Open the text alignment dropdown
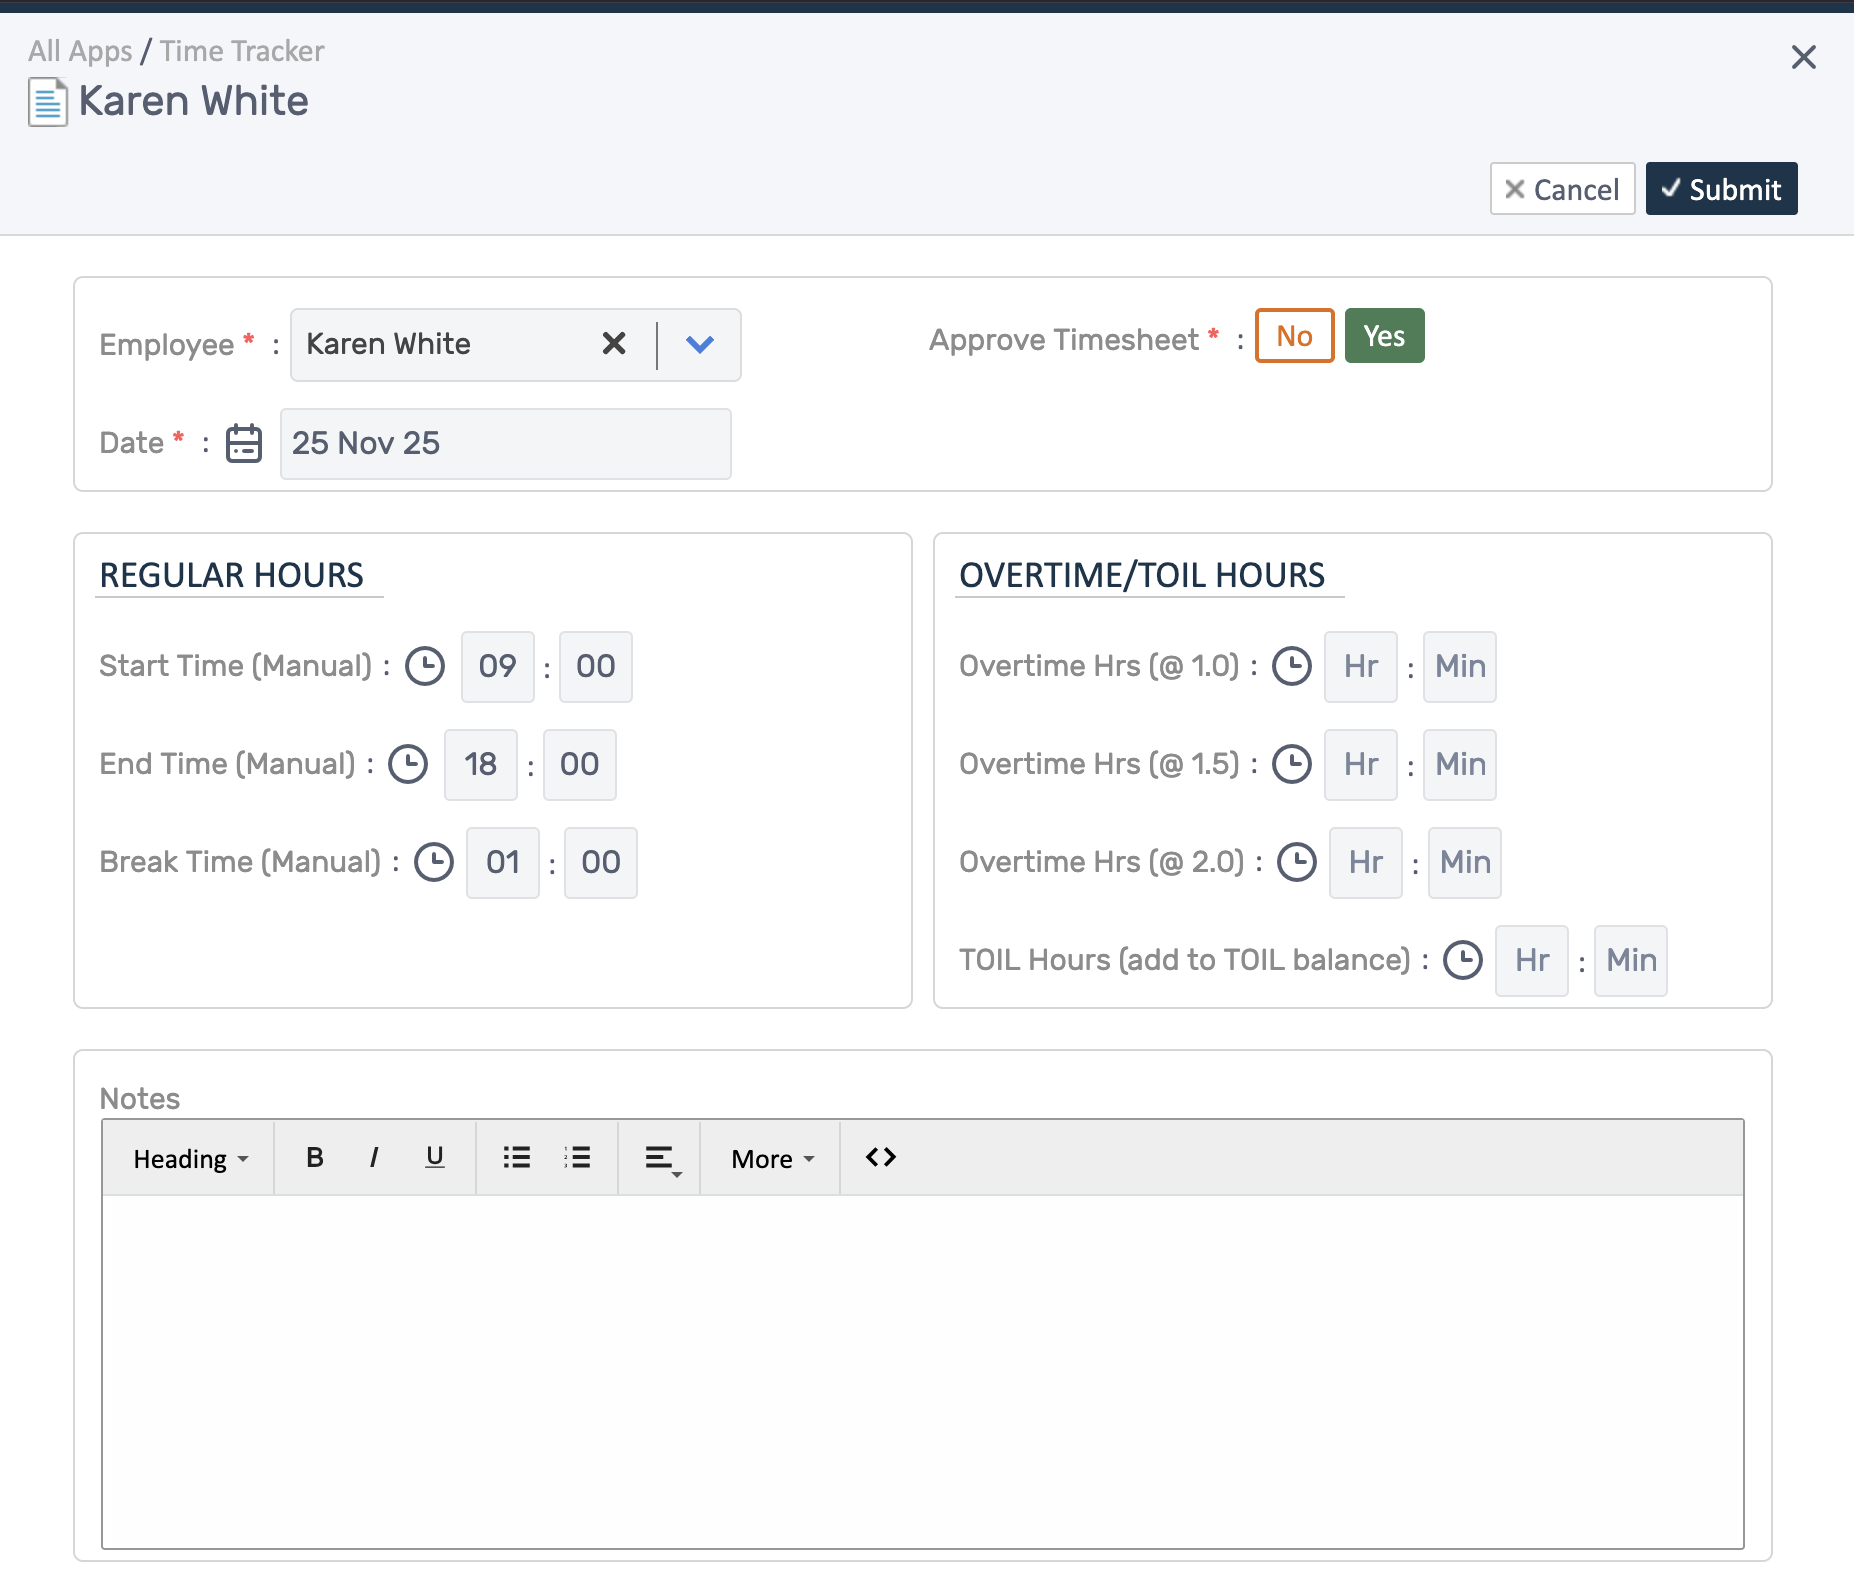This screenshot has width=1854, height=1580. [660, 1157]
